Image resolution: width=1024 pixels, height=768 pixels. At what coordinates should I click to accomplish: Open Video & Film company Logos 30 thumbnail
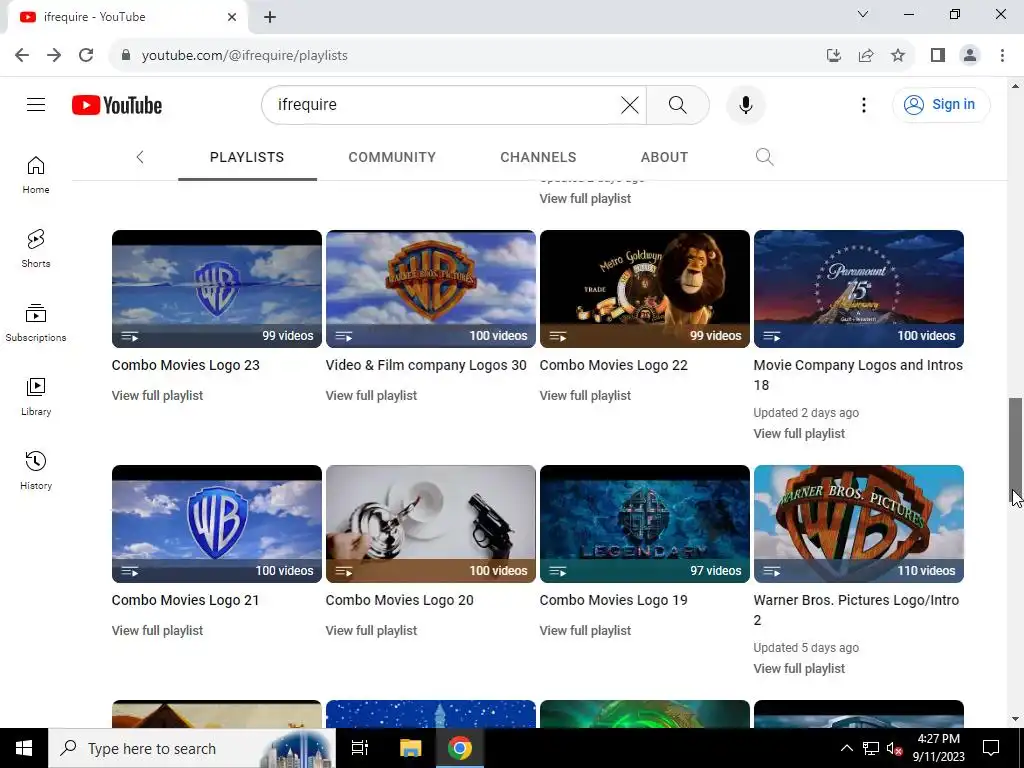pyautogui.click(x=431, y=289)
